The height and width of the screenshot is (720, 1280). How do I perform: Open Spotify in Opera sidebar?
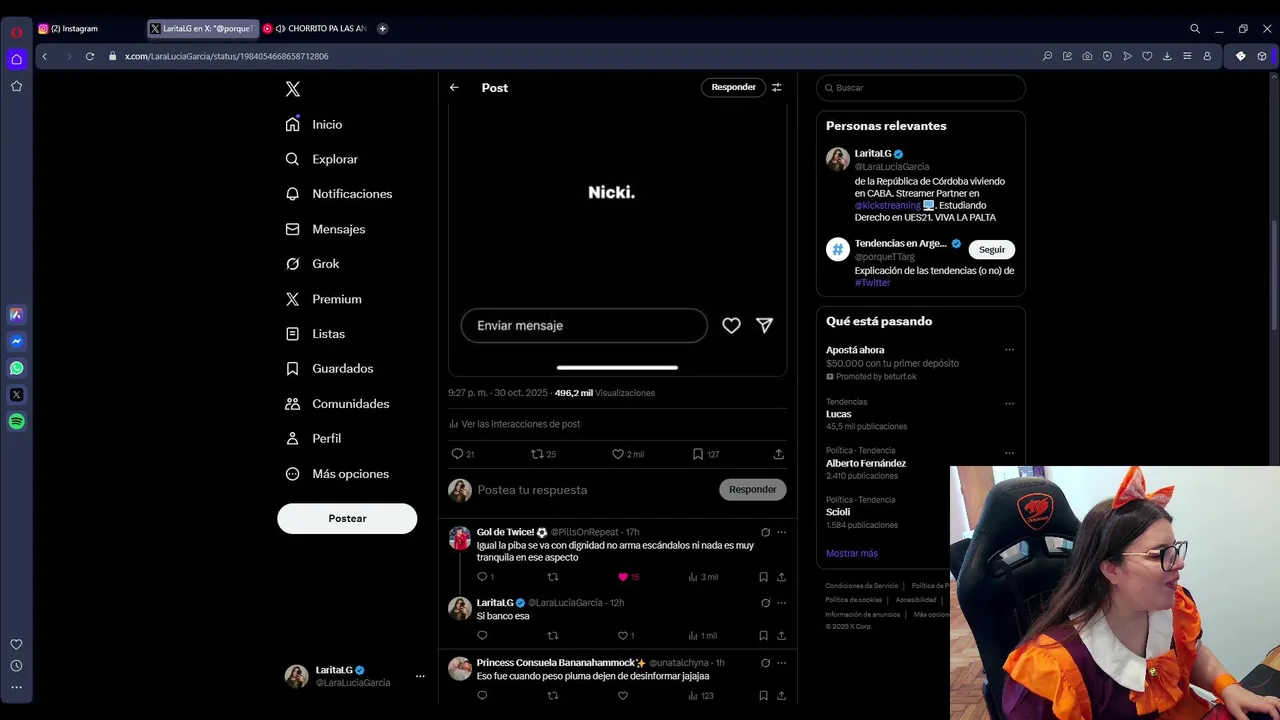[16, 422]
